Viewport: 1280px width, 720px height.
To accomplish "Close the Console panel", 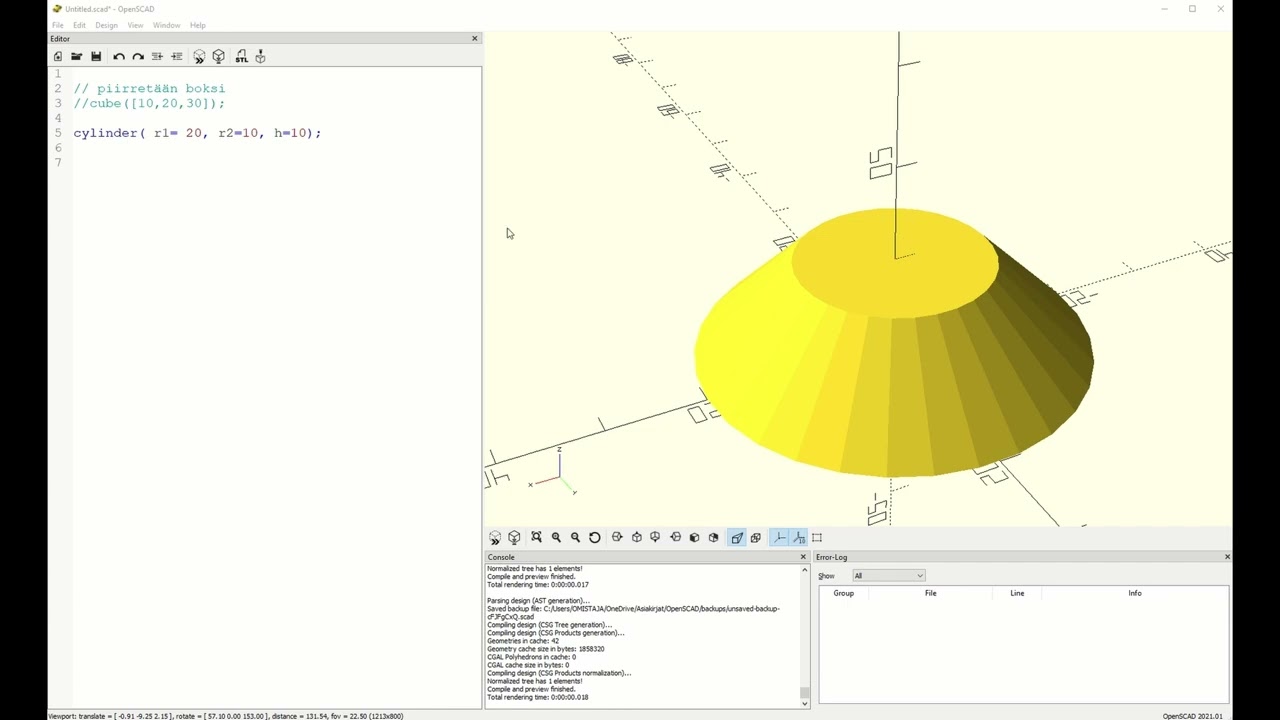I will point(803,557).
